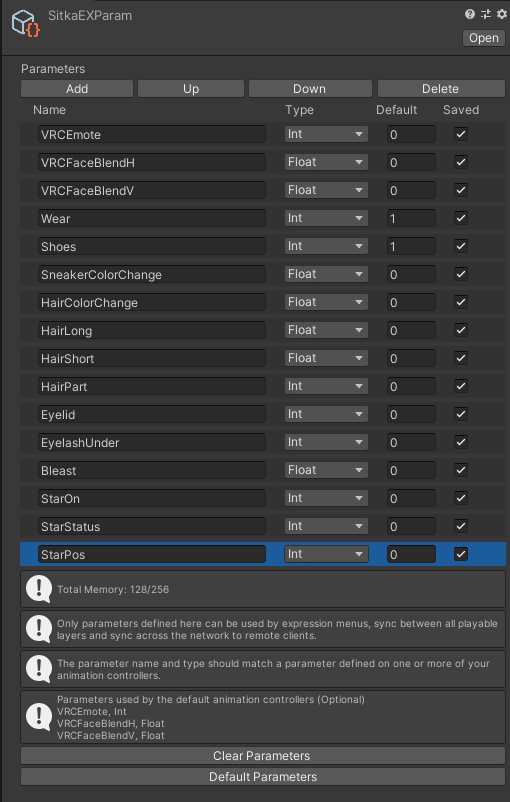Expand Type dropdown for SneakerColorChange
510x802 pixels.
tap(326, 274)
